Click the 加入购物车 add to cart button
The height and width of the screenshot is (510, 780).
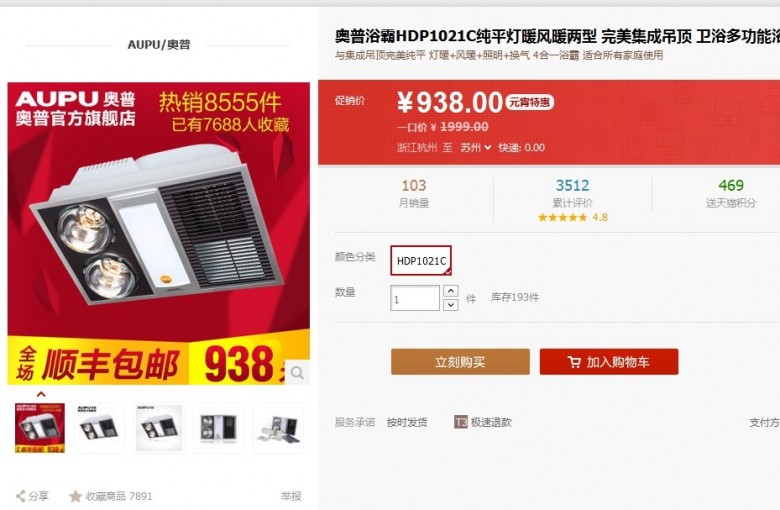609,362
